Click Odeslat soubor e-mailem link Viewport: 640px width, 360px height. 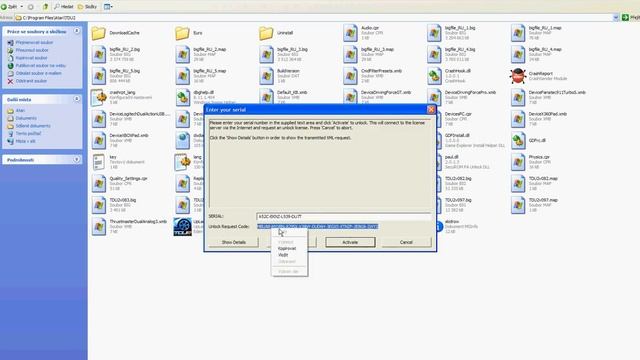[38, 73]
